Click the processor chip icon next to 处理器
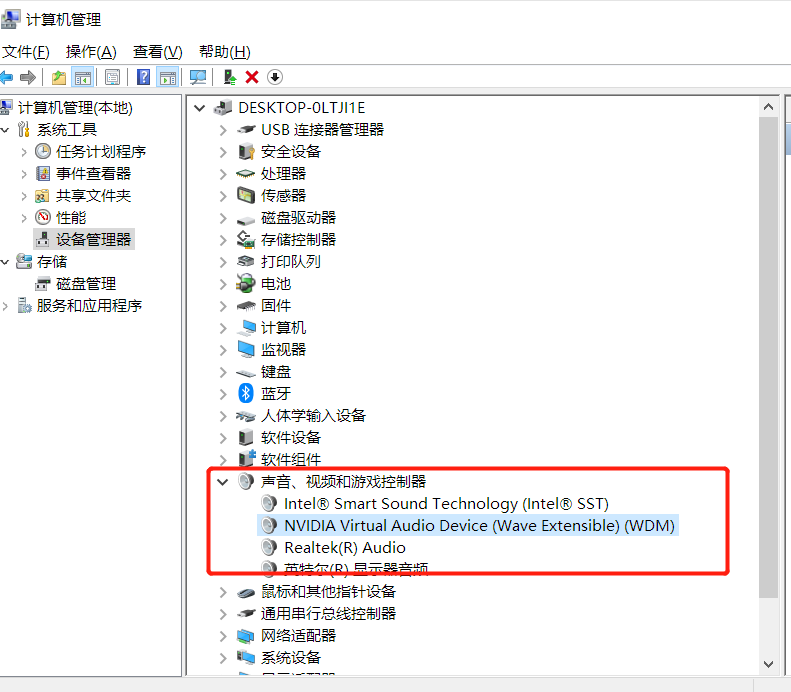The image size is (791, 692). tap(246, 174)
